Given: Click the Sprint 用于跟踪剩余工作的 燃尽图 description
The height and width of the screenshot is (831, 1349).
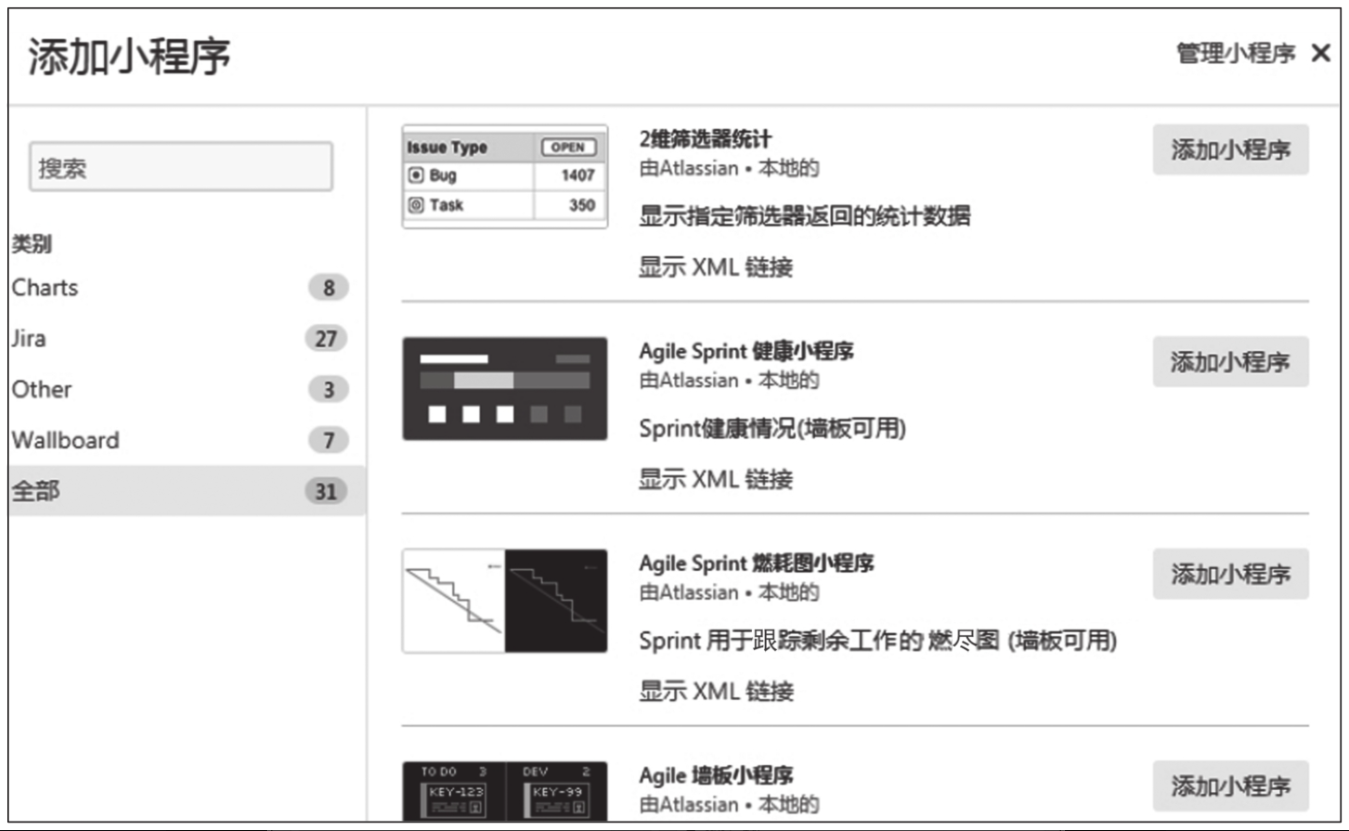Looking at the screenshot, I should [x=878, y=640].
